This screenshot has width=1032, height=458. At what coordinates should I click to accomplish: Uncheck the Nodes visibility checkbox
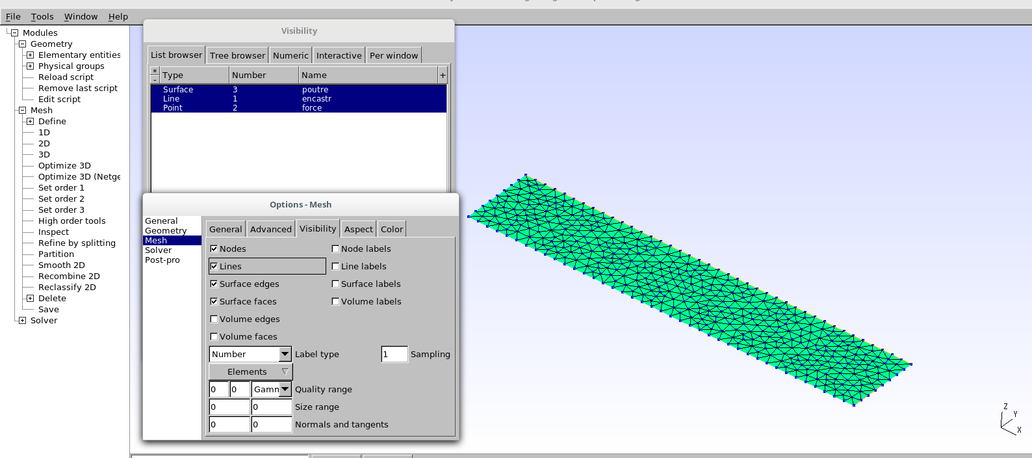coord(214,249)
